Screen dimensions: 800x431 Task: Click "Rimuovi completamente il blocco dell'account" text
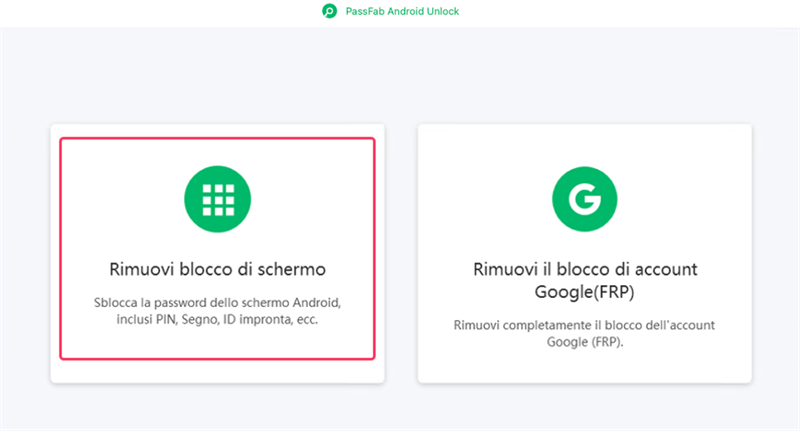(584, 326)
